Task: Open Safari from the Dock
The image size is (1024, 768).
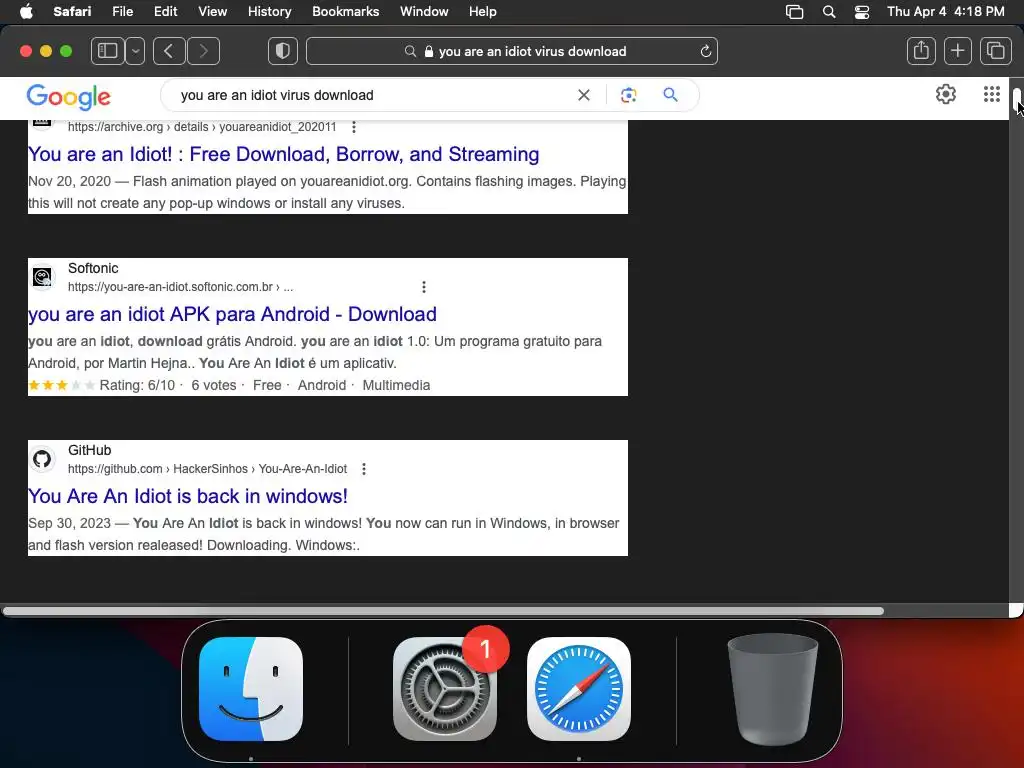Action: pyautogui.click(x=579, y=689)
